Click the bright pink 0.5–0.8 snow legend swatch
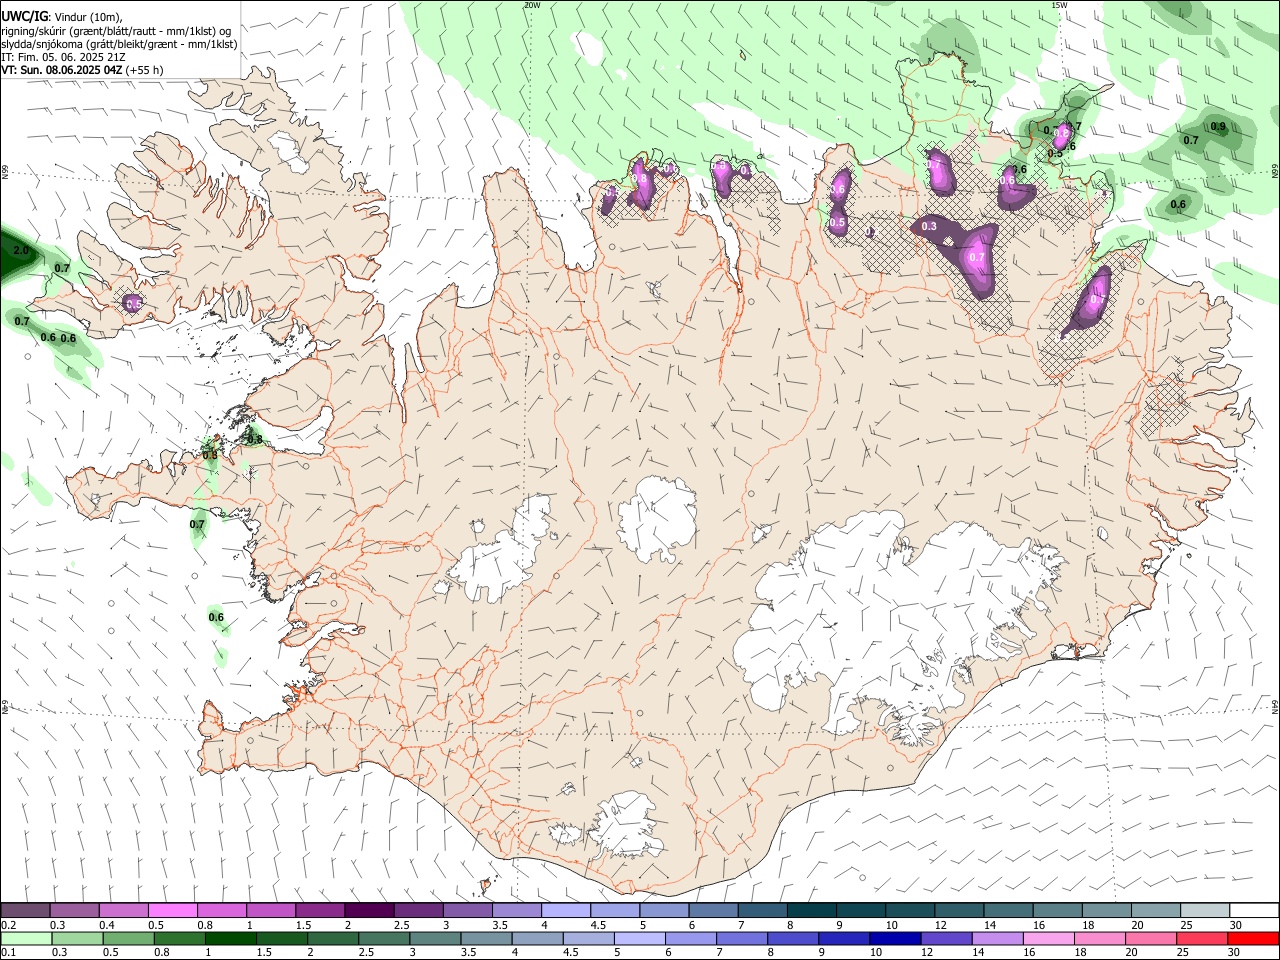This screenshot has height=960, width=1280. (x=172, y=911)
